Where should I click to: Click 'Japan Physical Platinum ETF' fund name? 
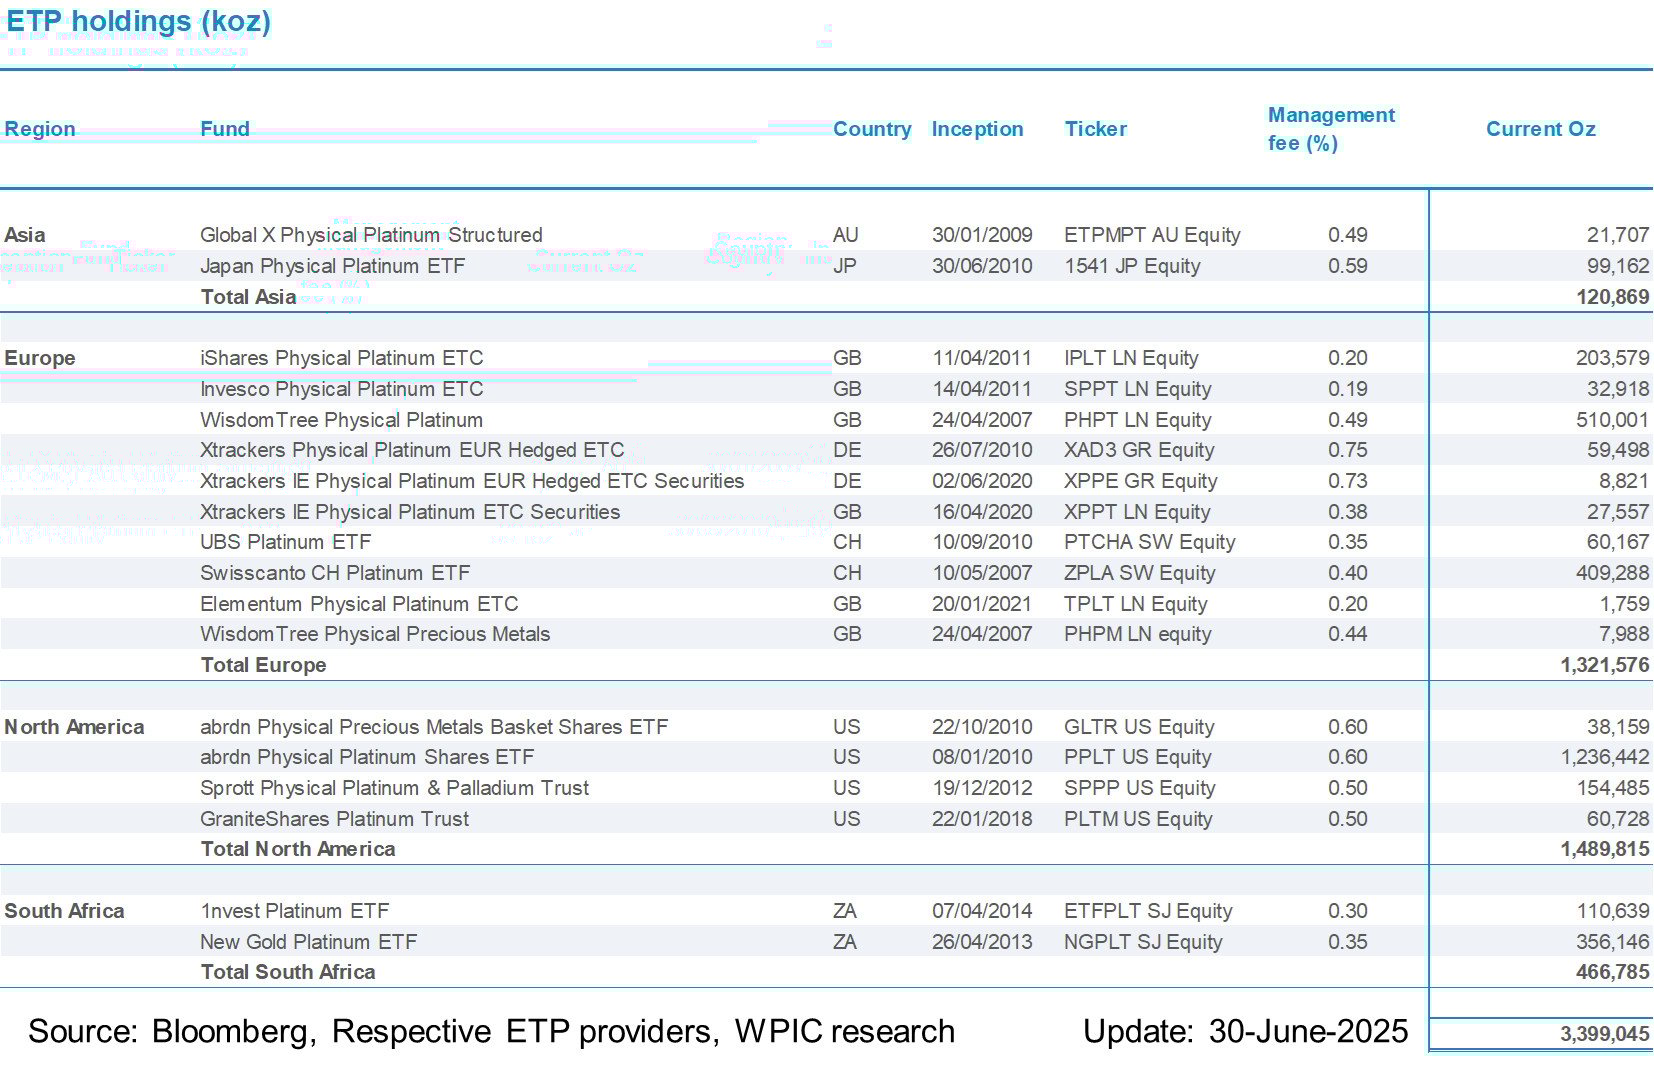[332, 266]
